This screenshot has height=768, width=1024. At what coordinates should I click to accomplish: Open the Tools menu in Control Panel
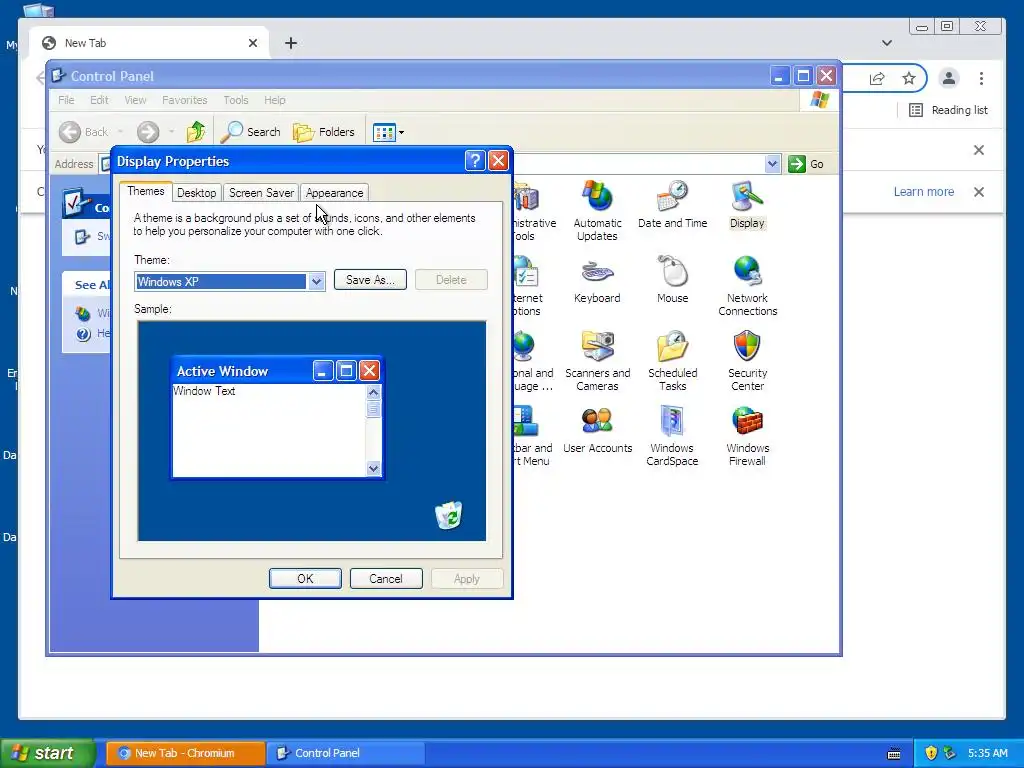click(x=236, y=100)
